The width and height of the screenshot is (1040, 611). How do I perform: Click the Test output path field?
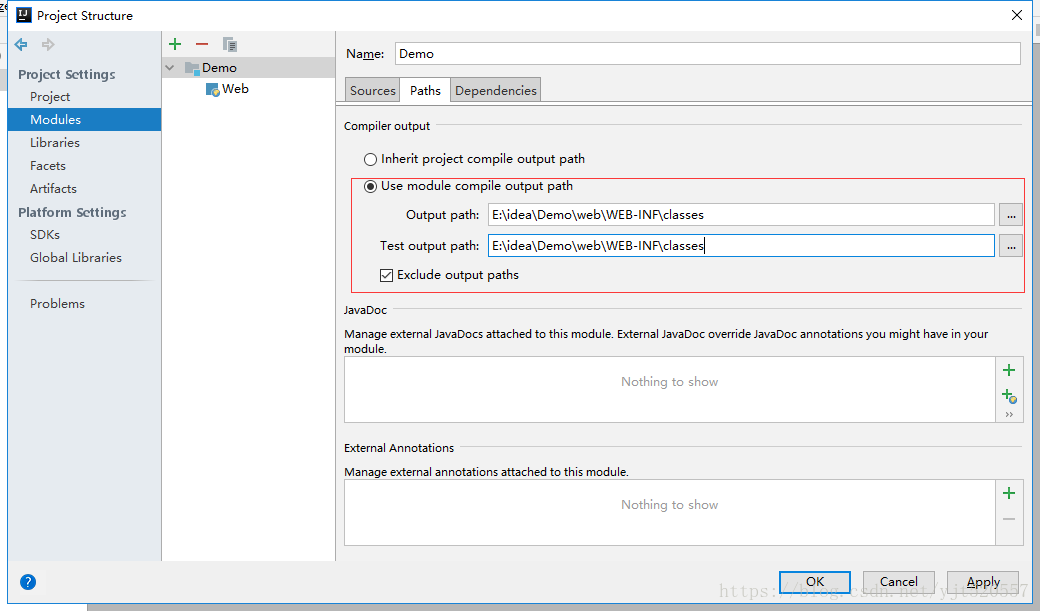(742, 246)
